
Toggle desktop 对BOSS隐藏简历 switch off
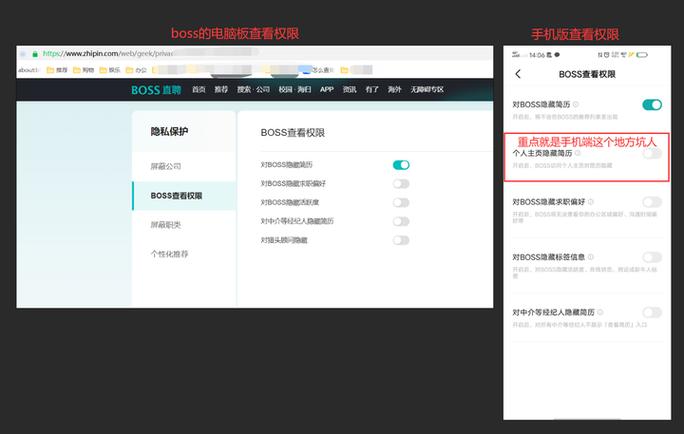click(x=401, y=165)
